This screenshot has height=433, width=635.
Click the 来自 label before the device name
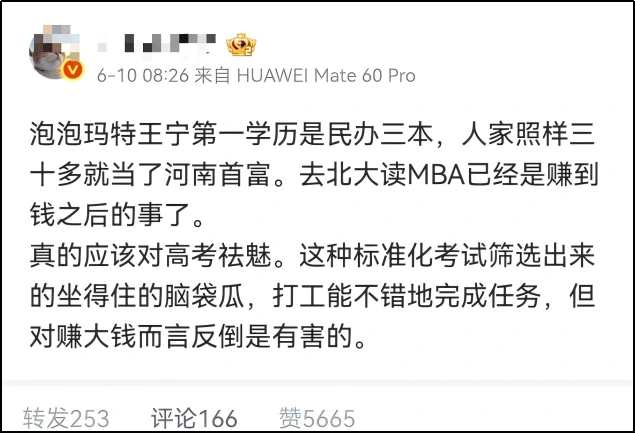[212, 75]
